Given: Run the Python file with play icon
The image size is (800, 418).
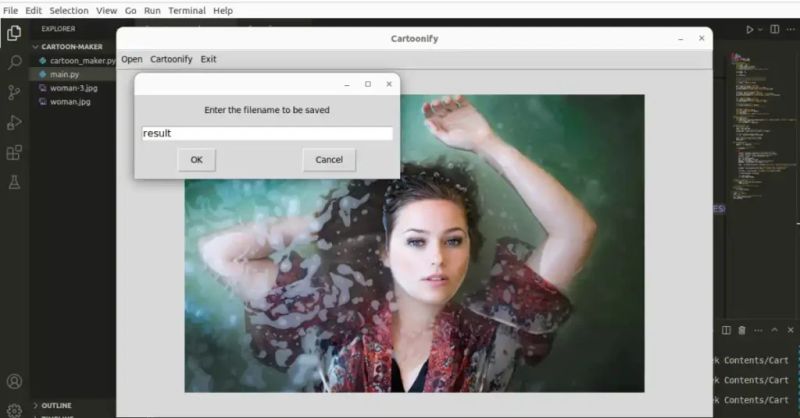Looking at the screenshot, I should coord(749,30).
